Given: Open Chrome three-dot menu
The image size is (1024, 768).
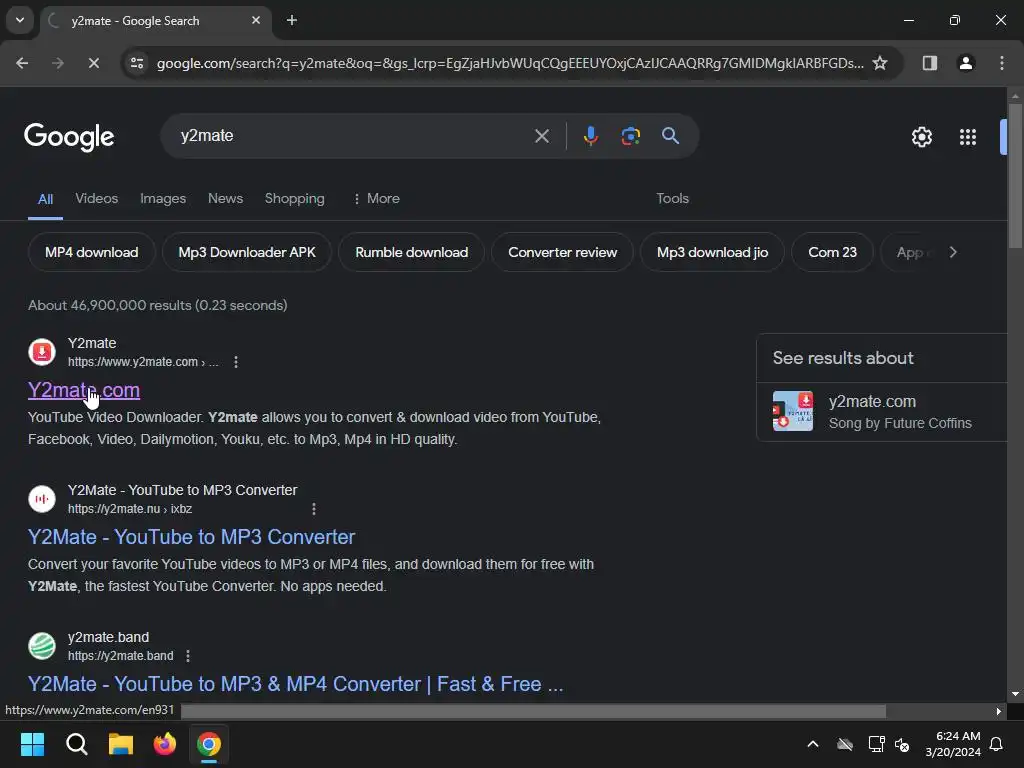Looking at the screenshot, I should 1002,63.
